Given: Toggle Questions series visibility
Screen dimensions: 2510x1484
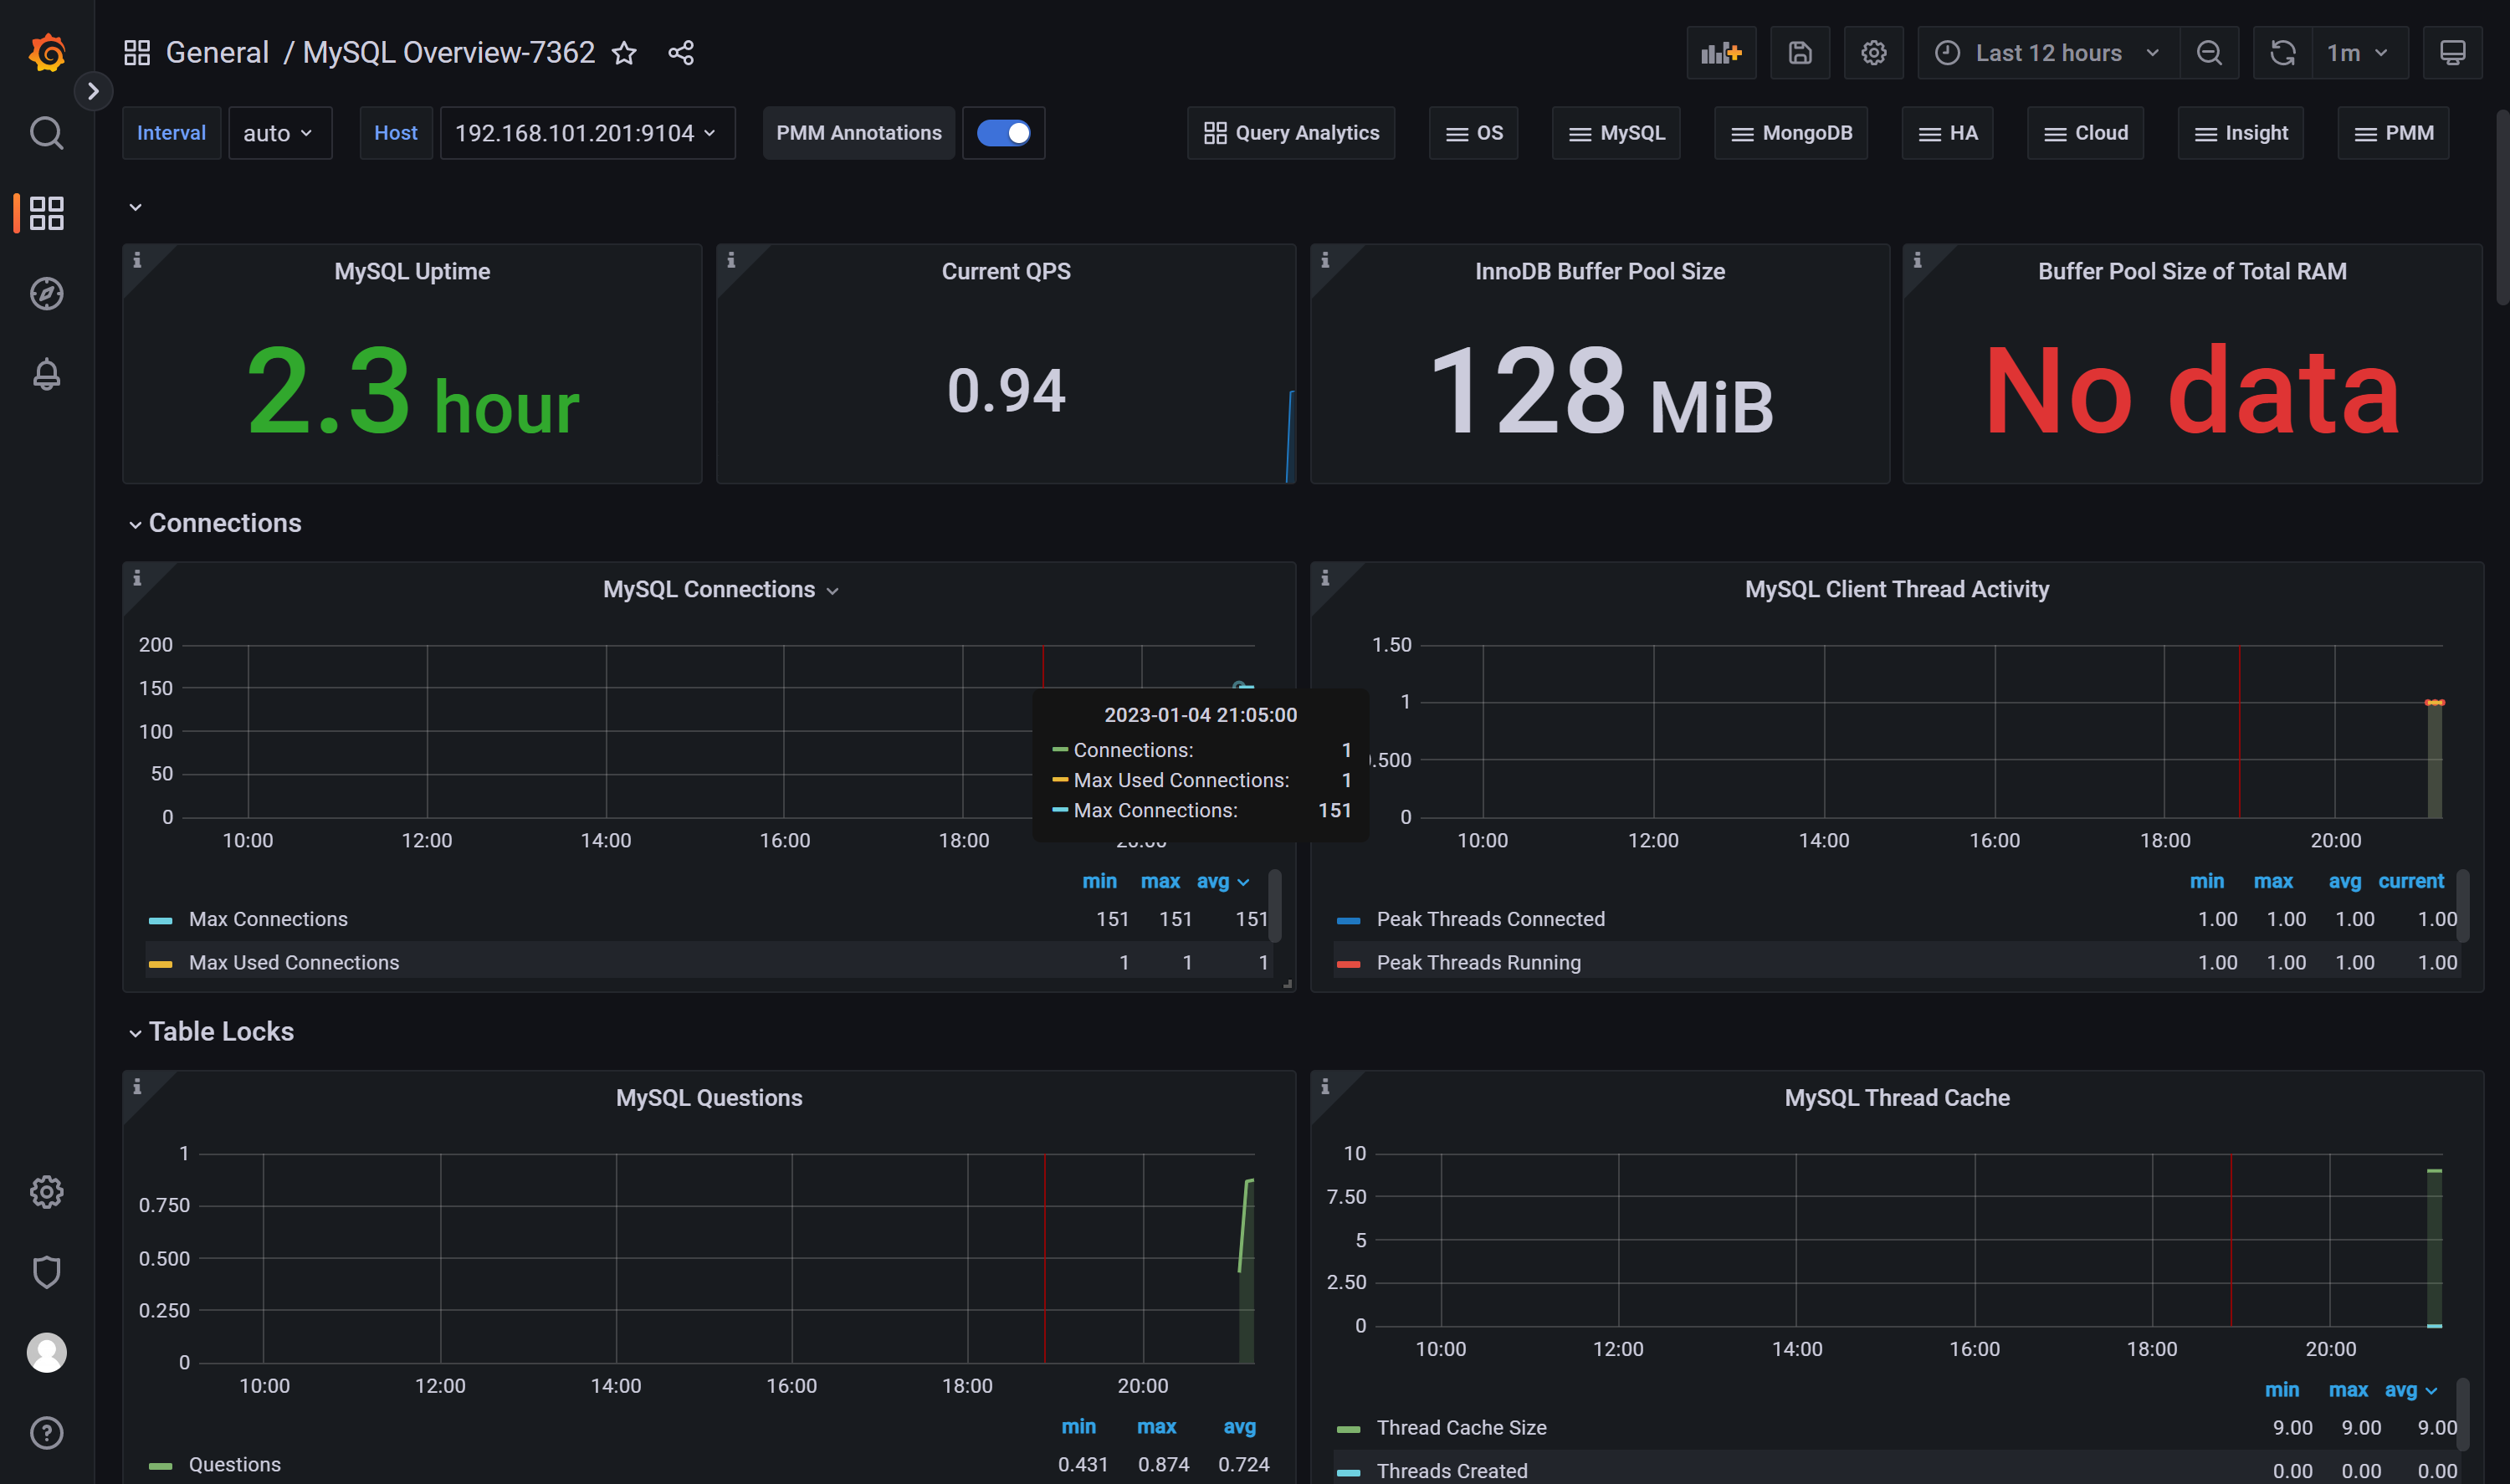Looking at the screenshot, I should (x=235, y=1464).
